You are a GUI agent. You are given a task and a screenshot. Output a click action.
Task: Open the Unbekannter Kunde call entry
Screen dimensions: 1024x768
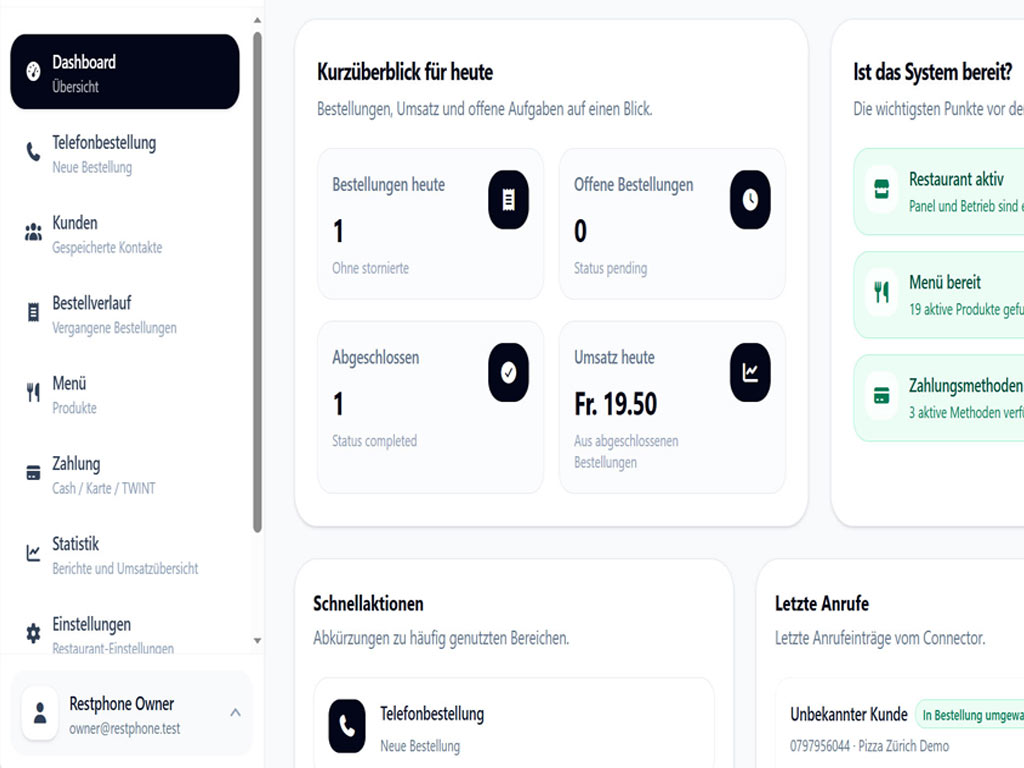[x=900, y=726]
